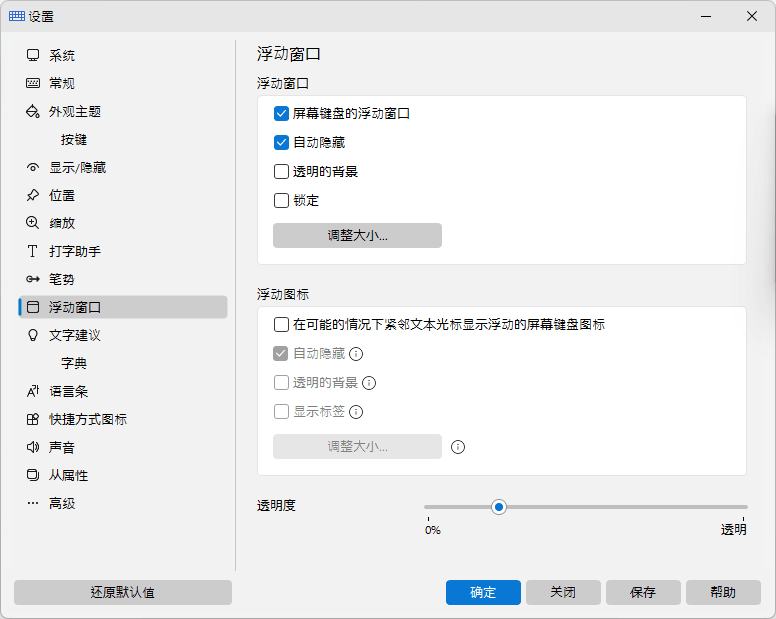This screenshot has height=619, width=776.
Task: Click the lightbulb icon beside 文字建议
Action: [x=33, y=335]
